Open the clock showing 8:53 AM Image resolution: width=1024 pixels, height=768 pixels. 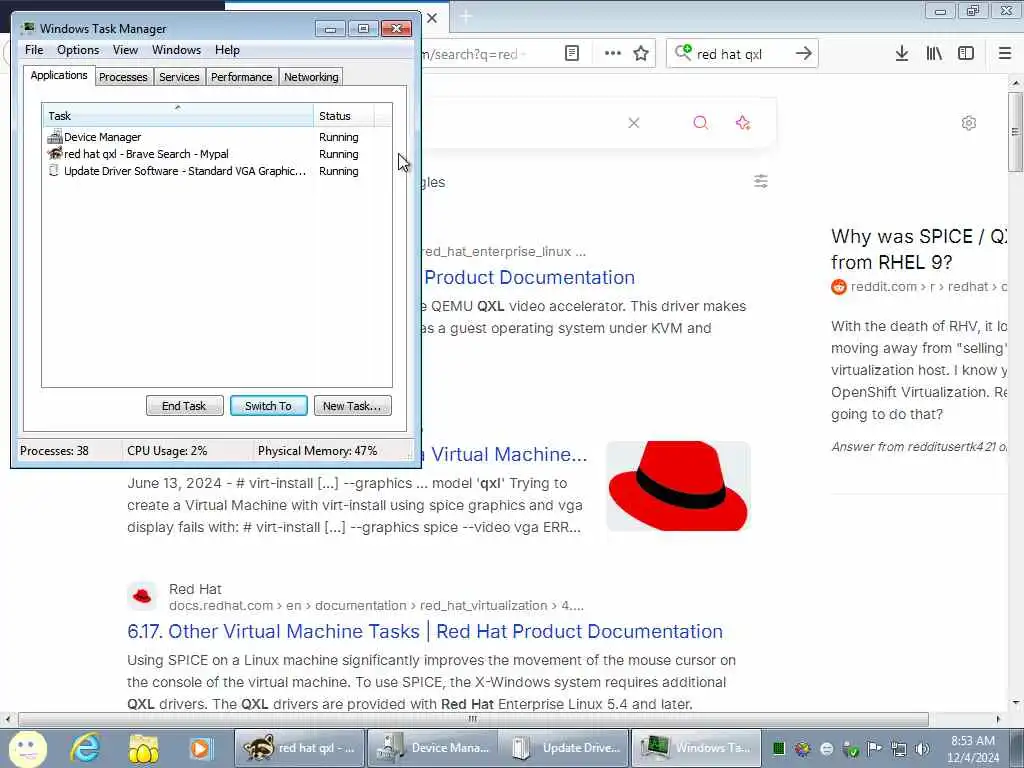(973, 749)
